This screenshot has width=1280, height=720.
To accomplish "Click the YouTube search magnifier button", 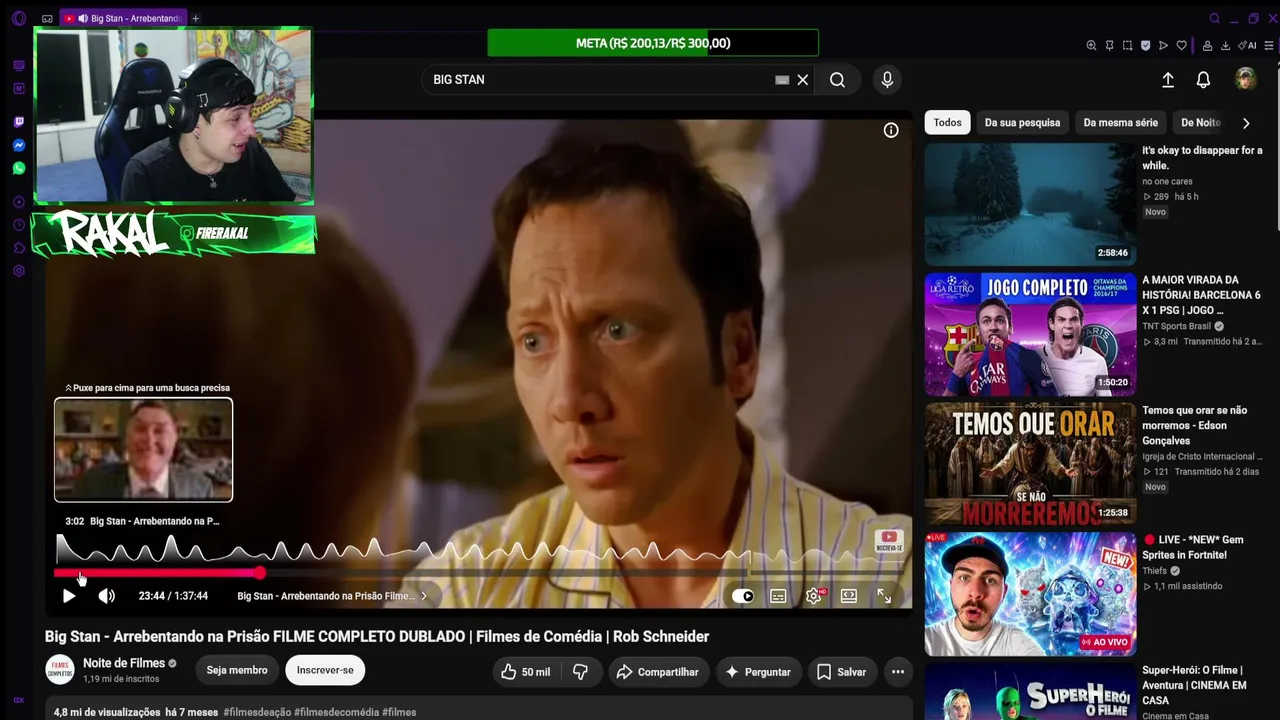I will [837, 80].
